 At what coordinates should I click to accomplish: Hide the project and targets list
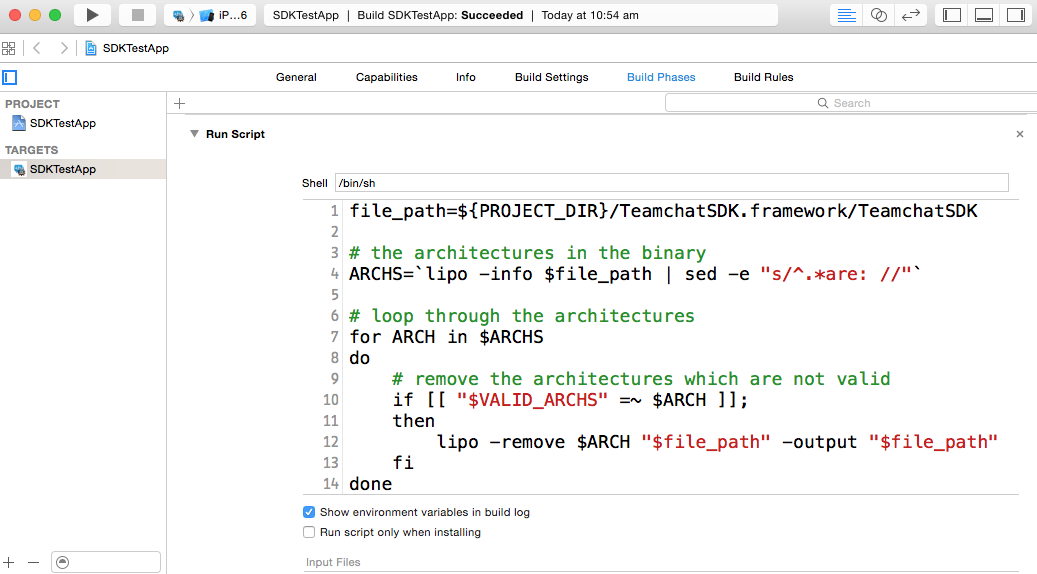[9, 77]
